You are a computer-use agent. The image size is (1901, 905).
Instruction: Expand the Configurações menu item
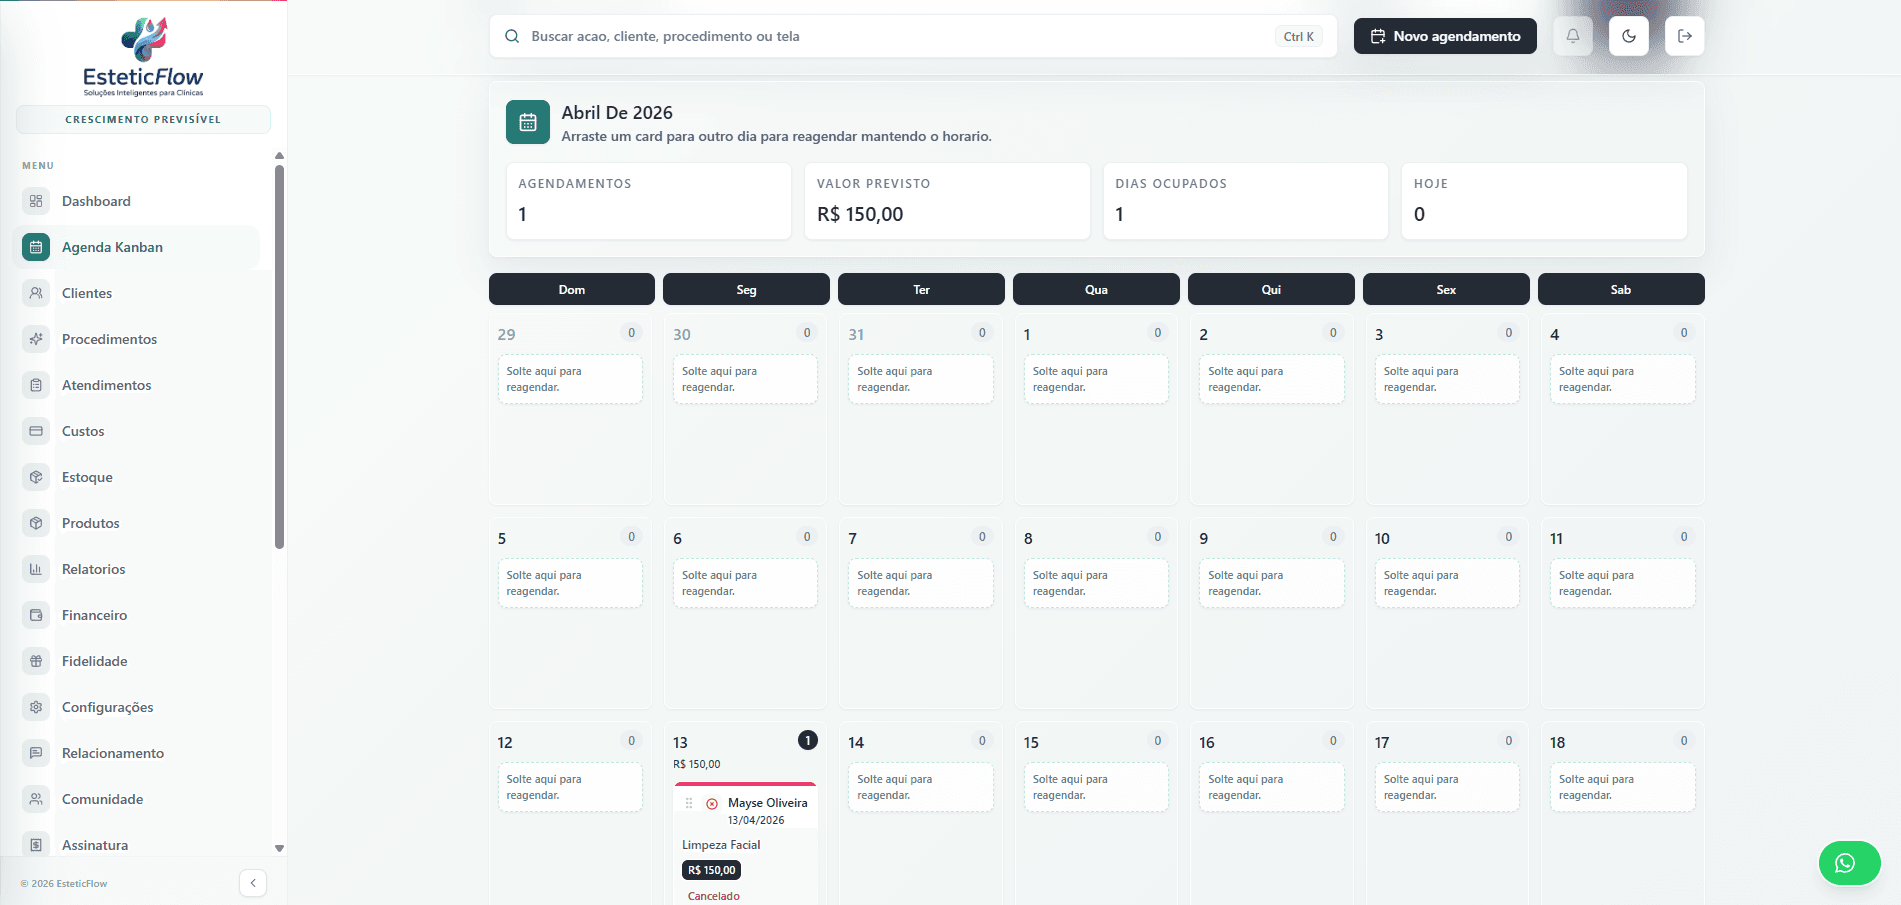107,706
